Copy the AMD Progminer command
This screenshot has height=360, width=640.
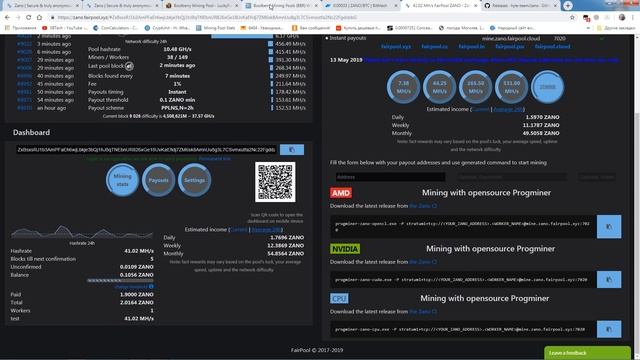pyautogui.click(x=609, y=227)
